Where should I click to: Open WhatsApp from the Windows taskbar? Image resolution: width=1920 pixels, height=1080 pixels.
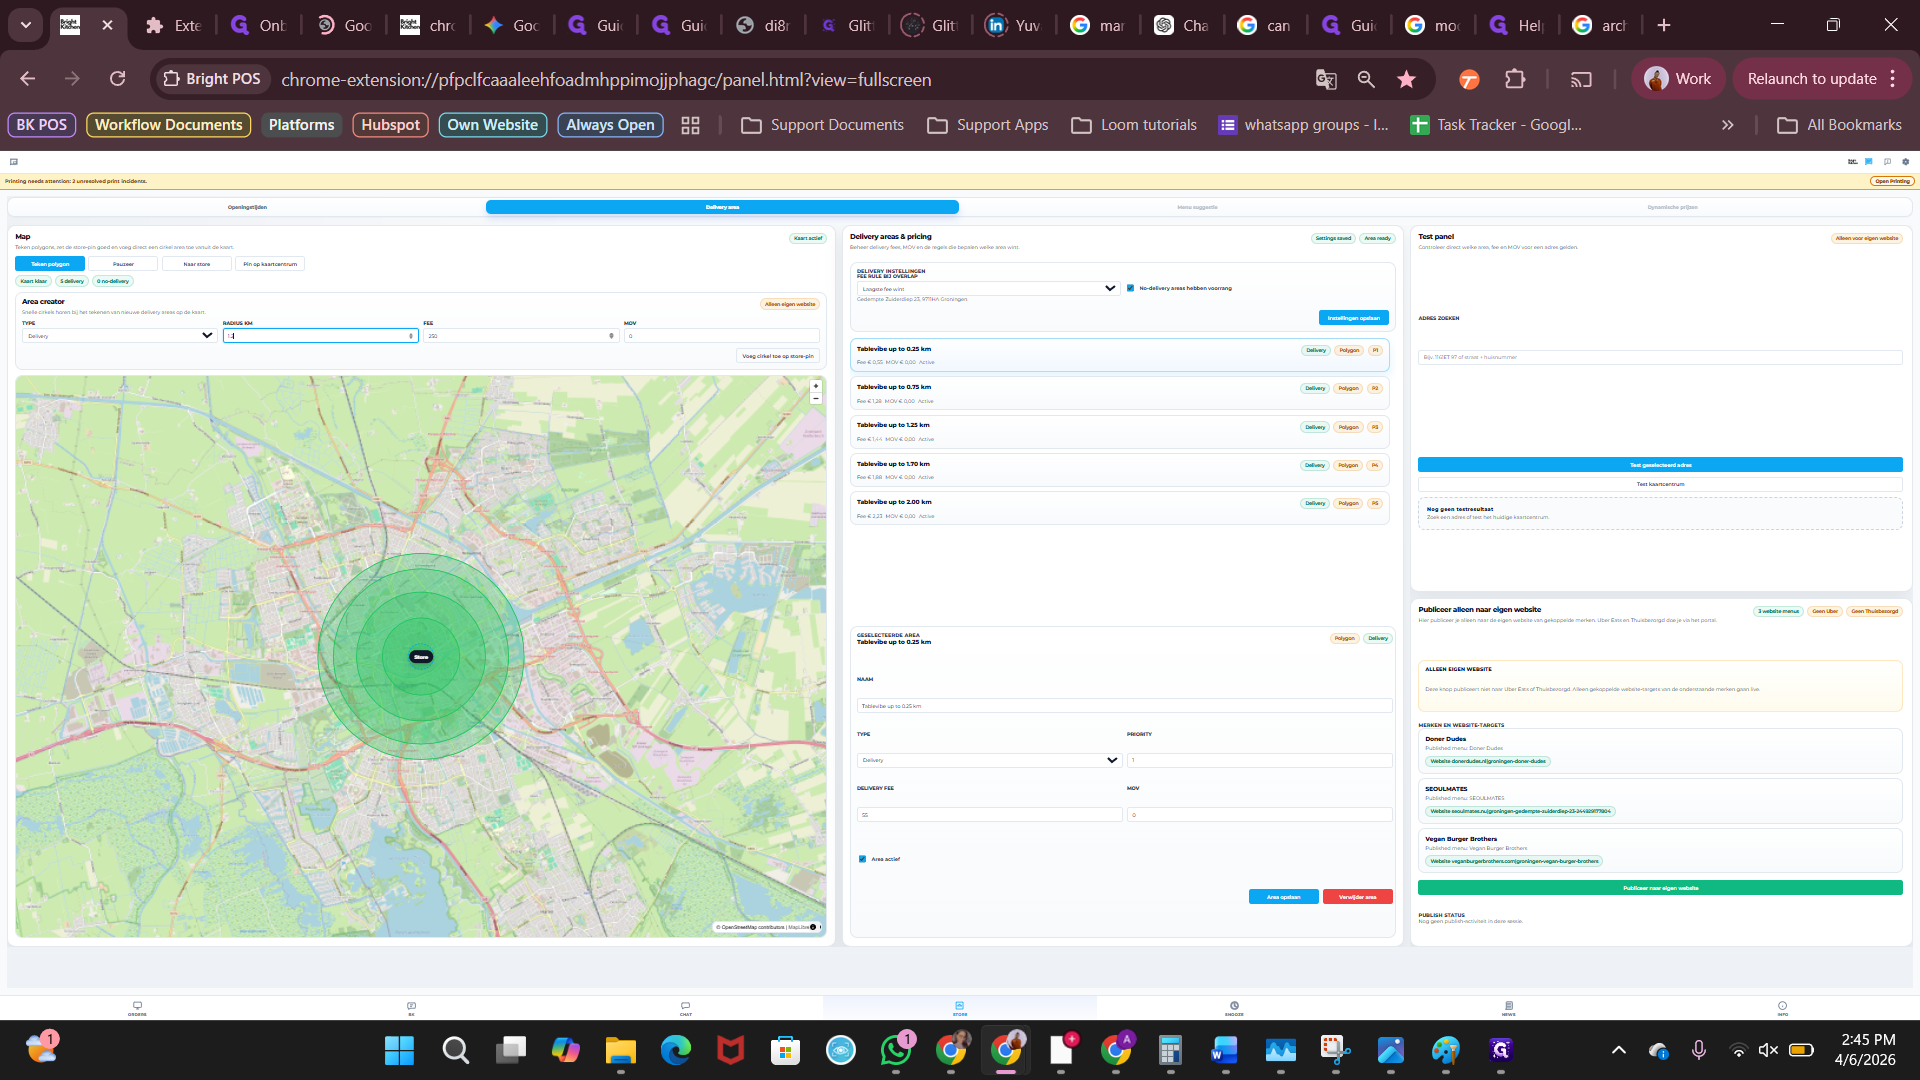[x=896, y=1050]
